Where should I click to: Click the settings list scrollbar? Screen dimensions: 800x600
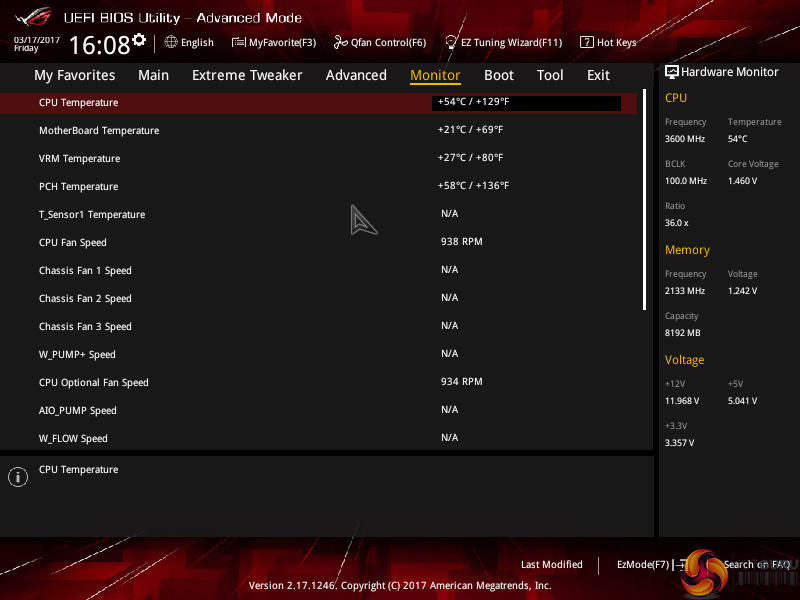(x=644, y=199)
